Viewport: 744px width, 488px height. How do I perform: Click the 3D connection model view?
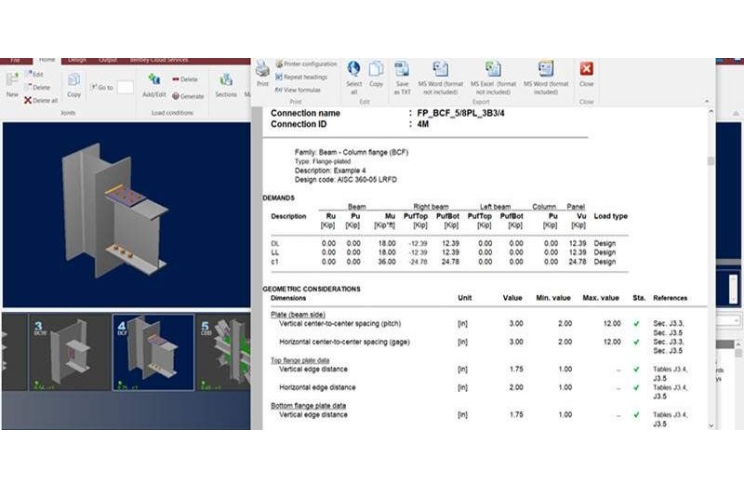tap(126, 215)
